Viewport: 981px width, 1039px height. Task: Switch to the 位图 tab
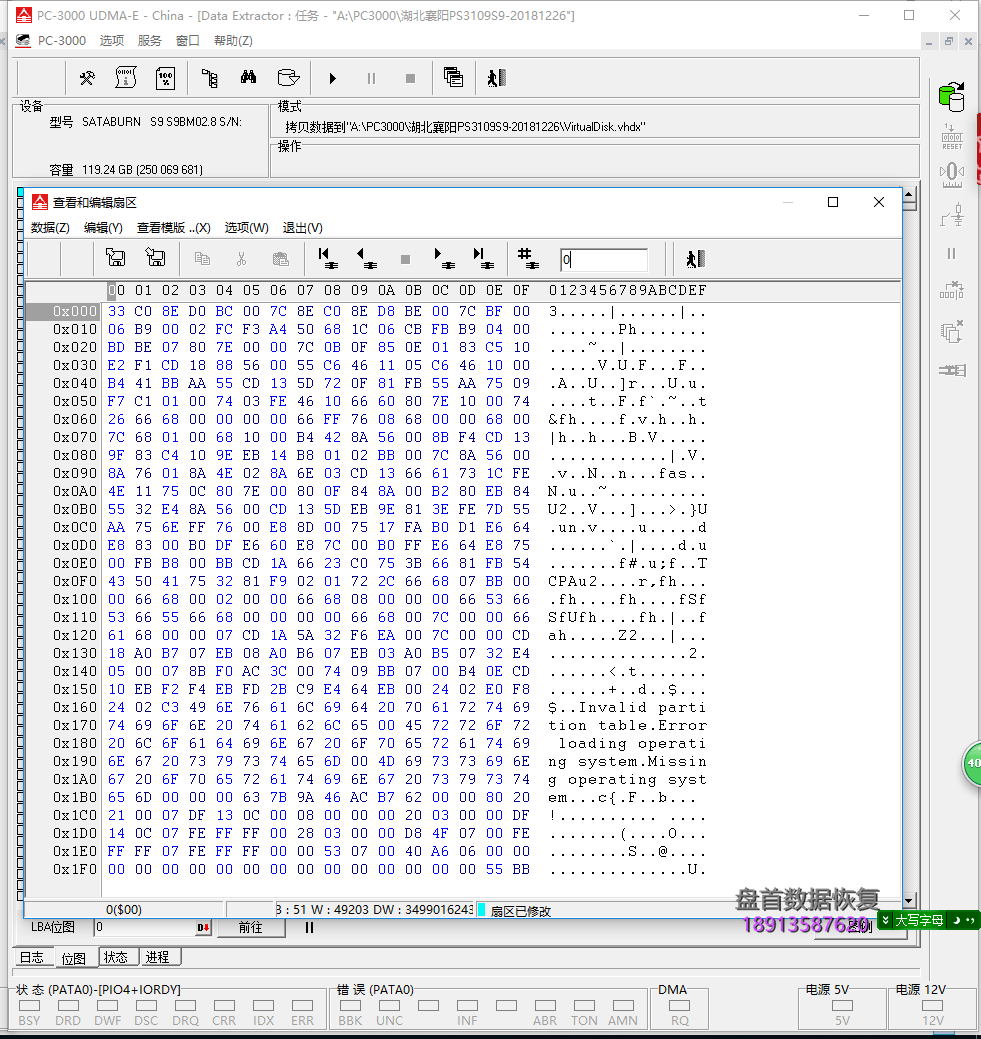click(74, 957)
